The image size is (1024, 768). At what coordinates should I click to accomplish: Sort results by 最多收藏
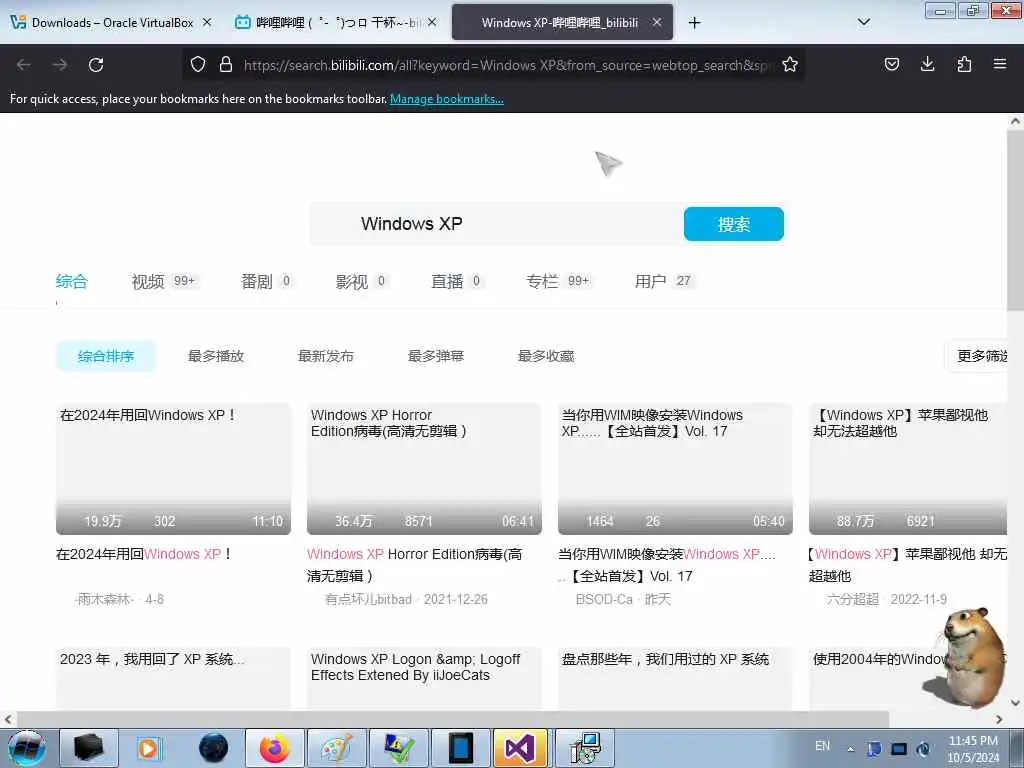[546, 356]
